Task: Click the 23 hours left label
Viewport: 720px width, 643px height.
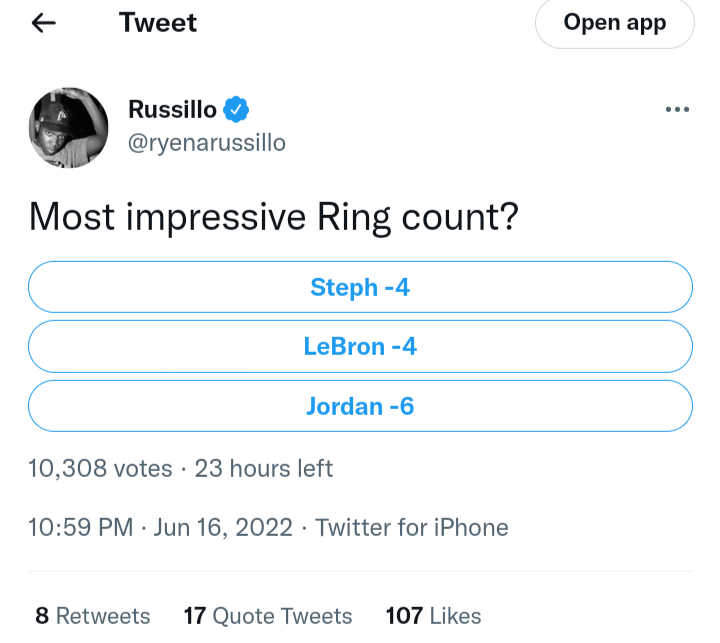Action: click(x=264, y=468)
